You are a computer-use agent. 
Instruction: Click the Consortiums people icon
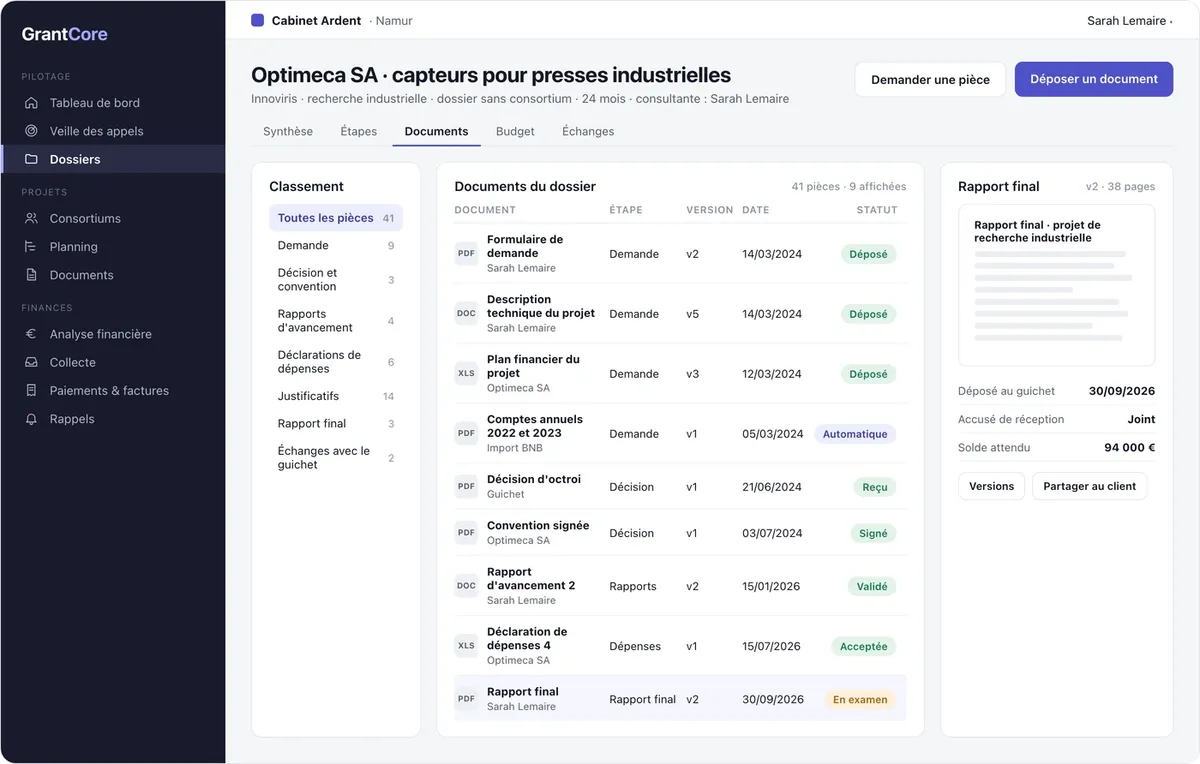pos(31,219)
